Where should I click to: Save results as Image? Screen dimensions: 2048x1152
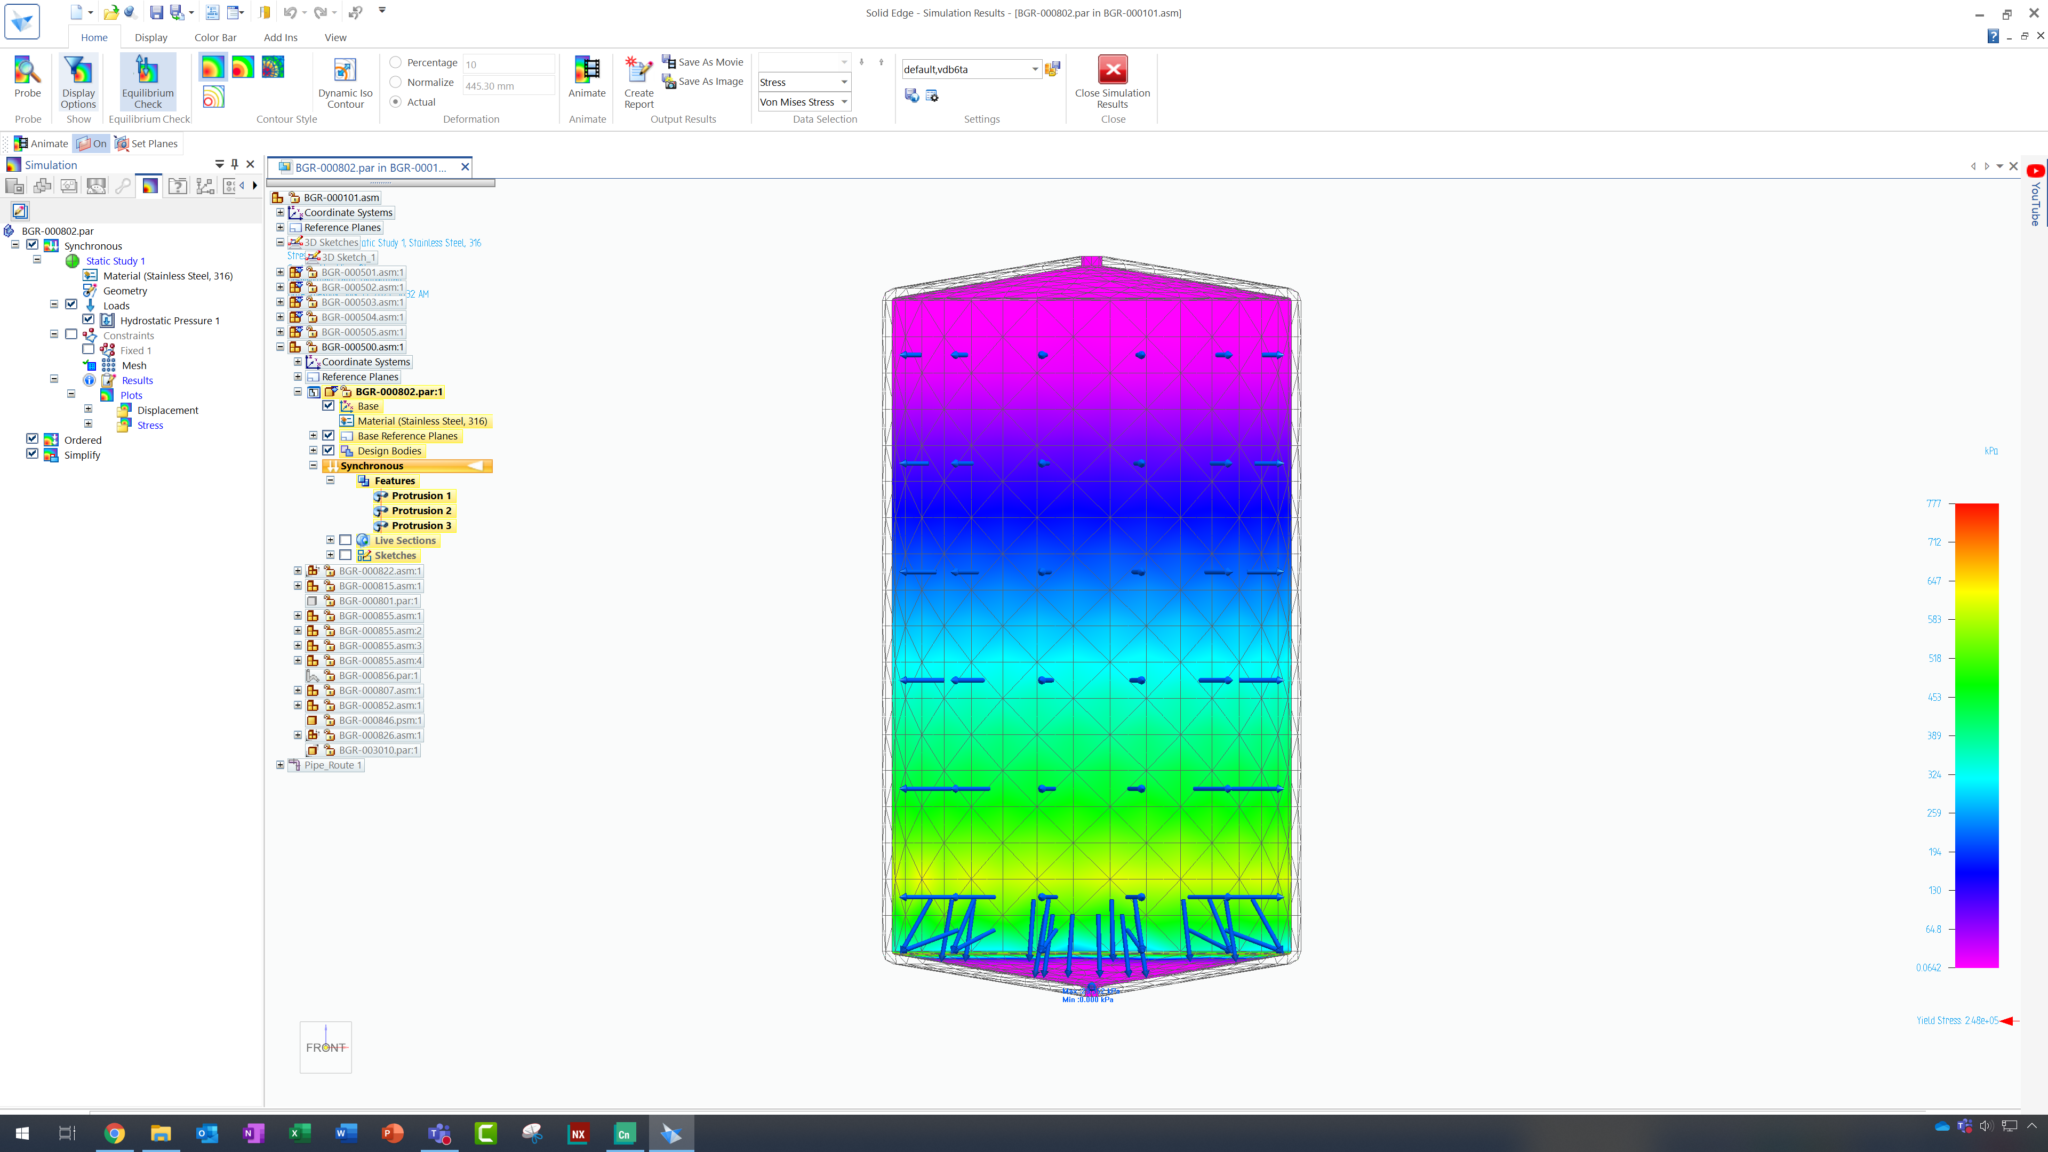[x=702, y=81]
